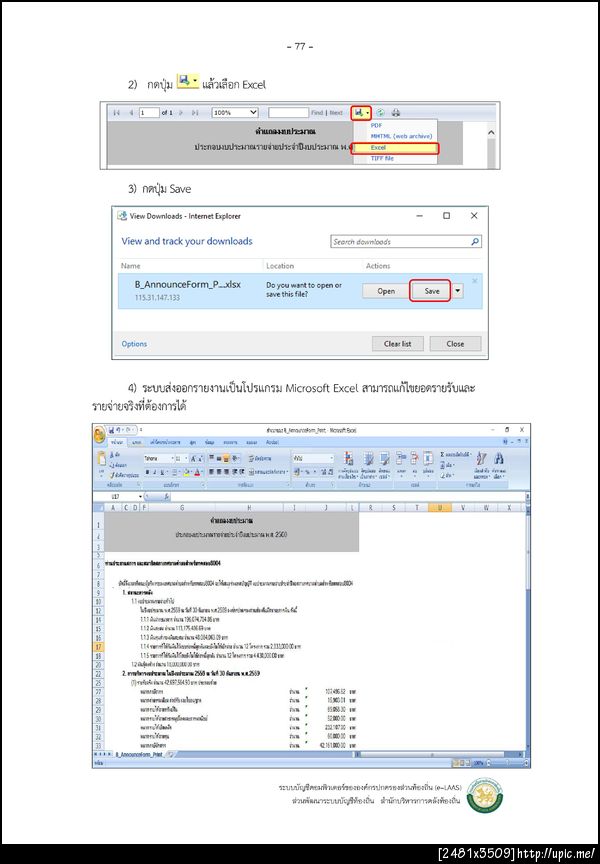The width and height of the screenshot is (600, 864).
Task: Choose Excel from the export menu
Action: click(x=395, y=148)
